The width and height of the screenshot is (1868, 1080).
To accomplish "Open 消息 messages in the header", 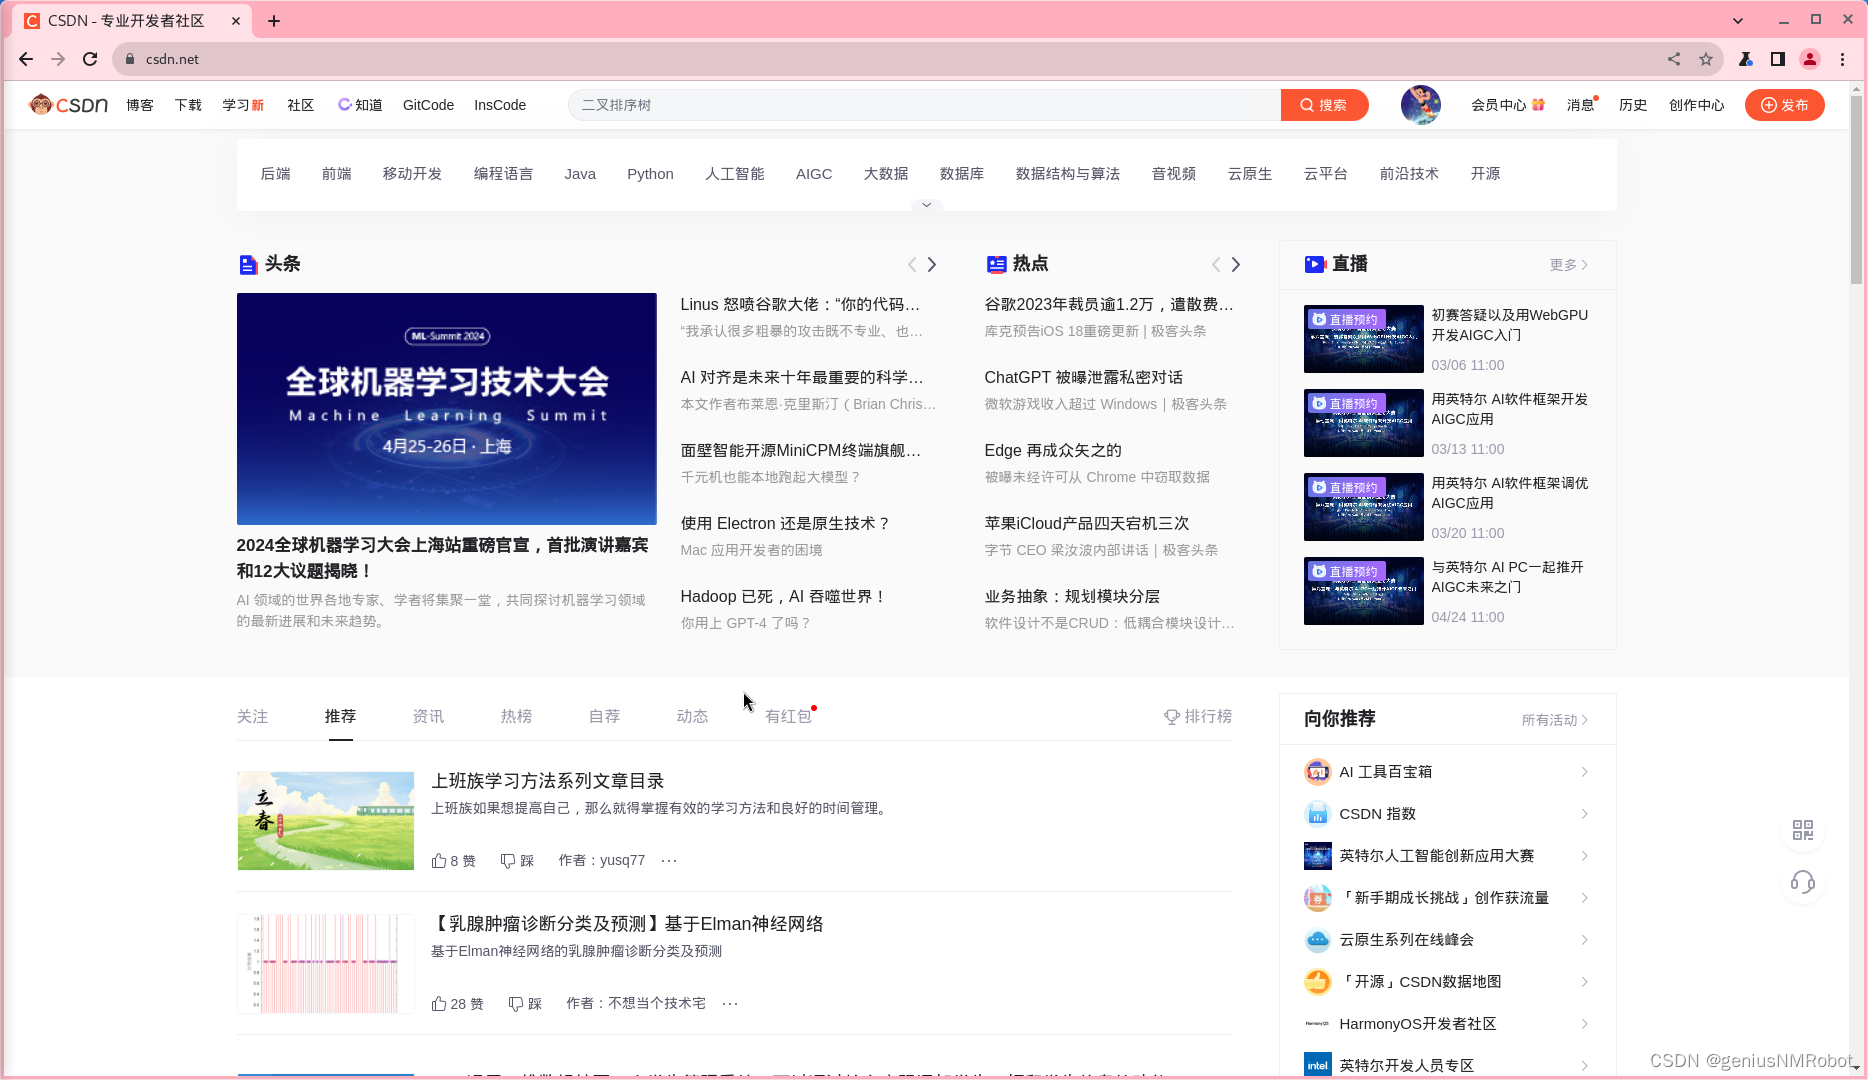I will click(x=1581, y=105).
